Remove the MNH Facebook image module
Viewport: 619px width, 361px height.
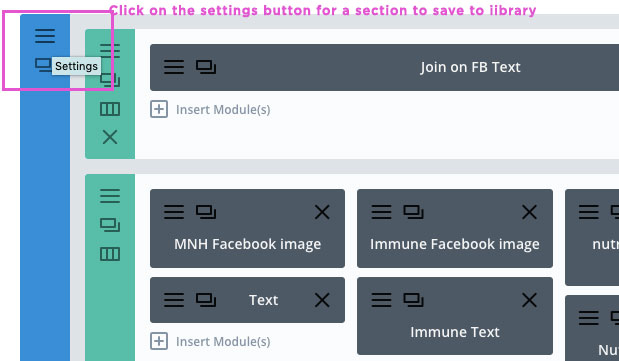coord(322,212)
